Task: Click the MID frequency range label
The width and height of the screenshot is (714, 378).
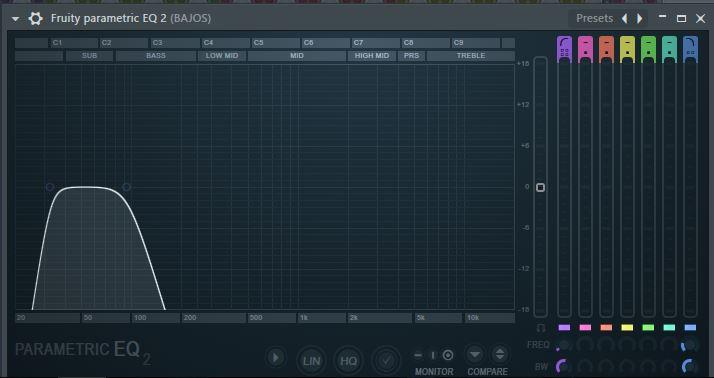Action: 297,56
